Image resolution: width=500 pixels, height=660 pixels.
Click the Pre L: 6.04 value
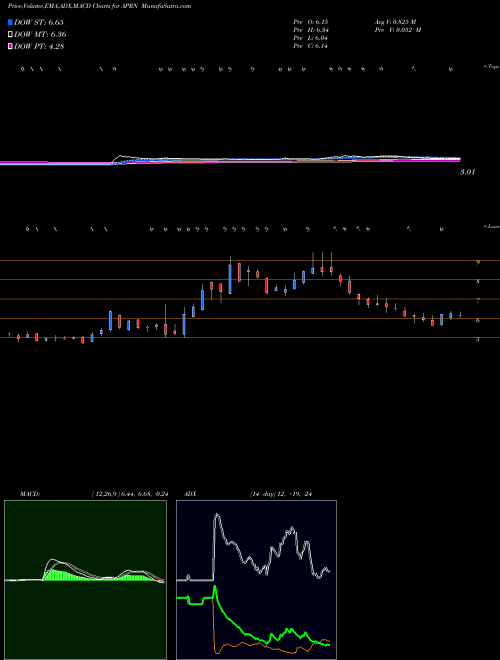(311, 38)
